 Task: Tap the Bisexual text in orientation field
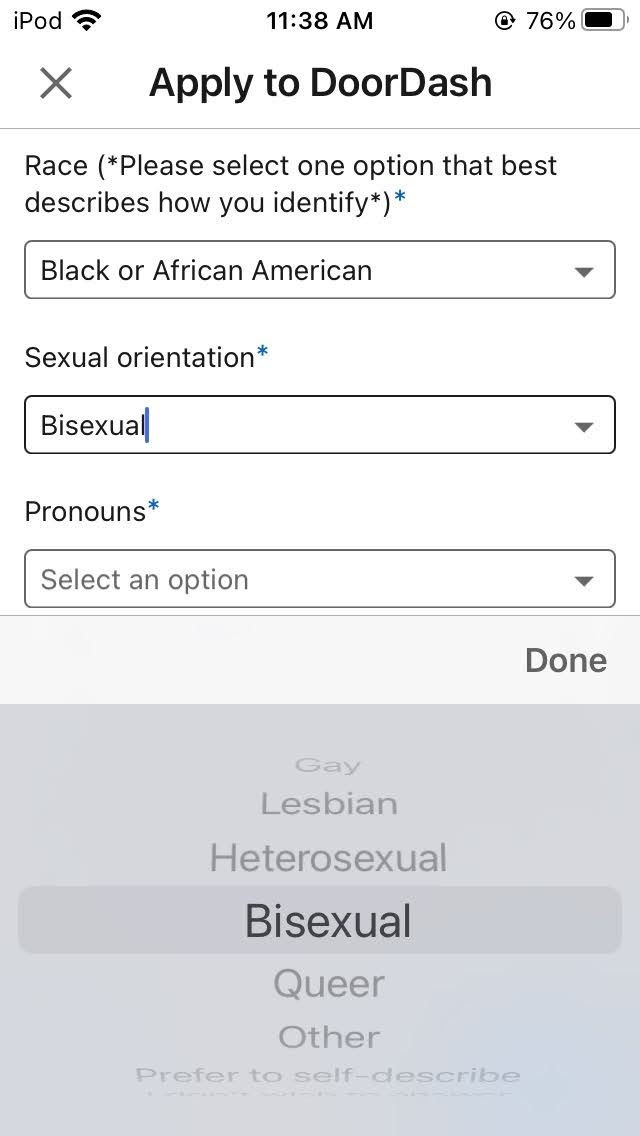[93, 425]
